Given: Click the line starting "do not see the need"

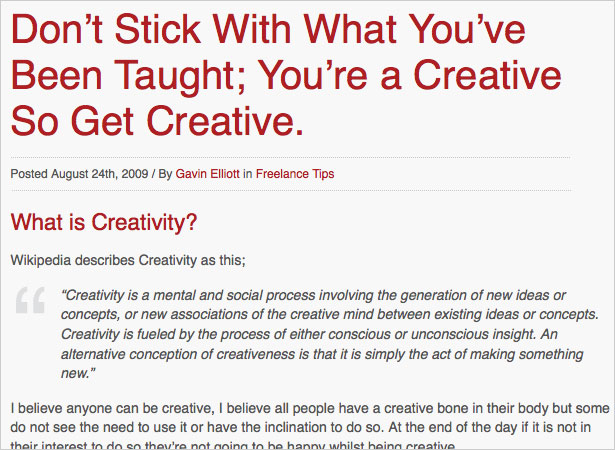Looking at the screenshot, I should point(300,427).
